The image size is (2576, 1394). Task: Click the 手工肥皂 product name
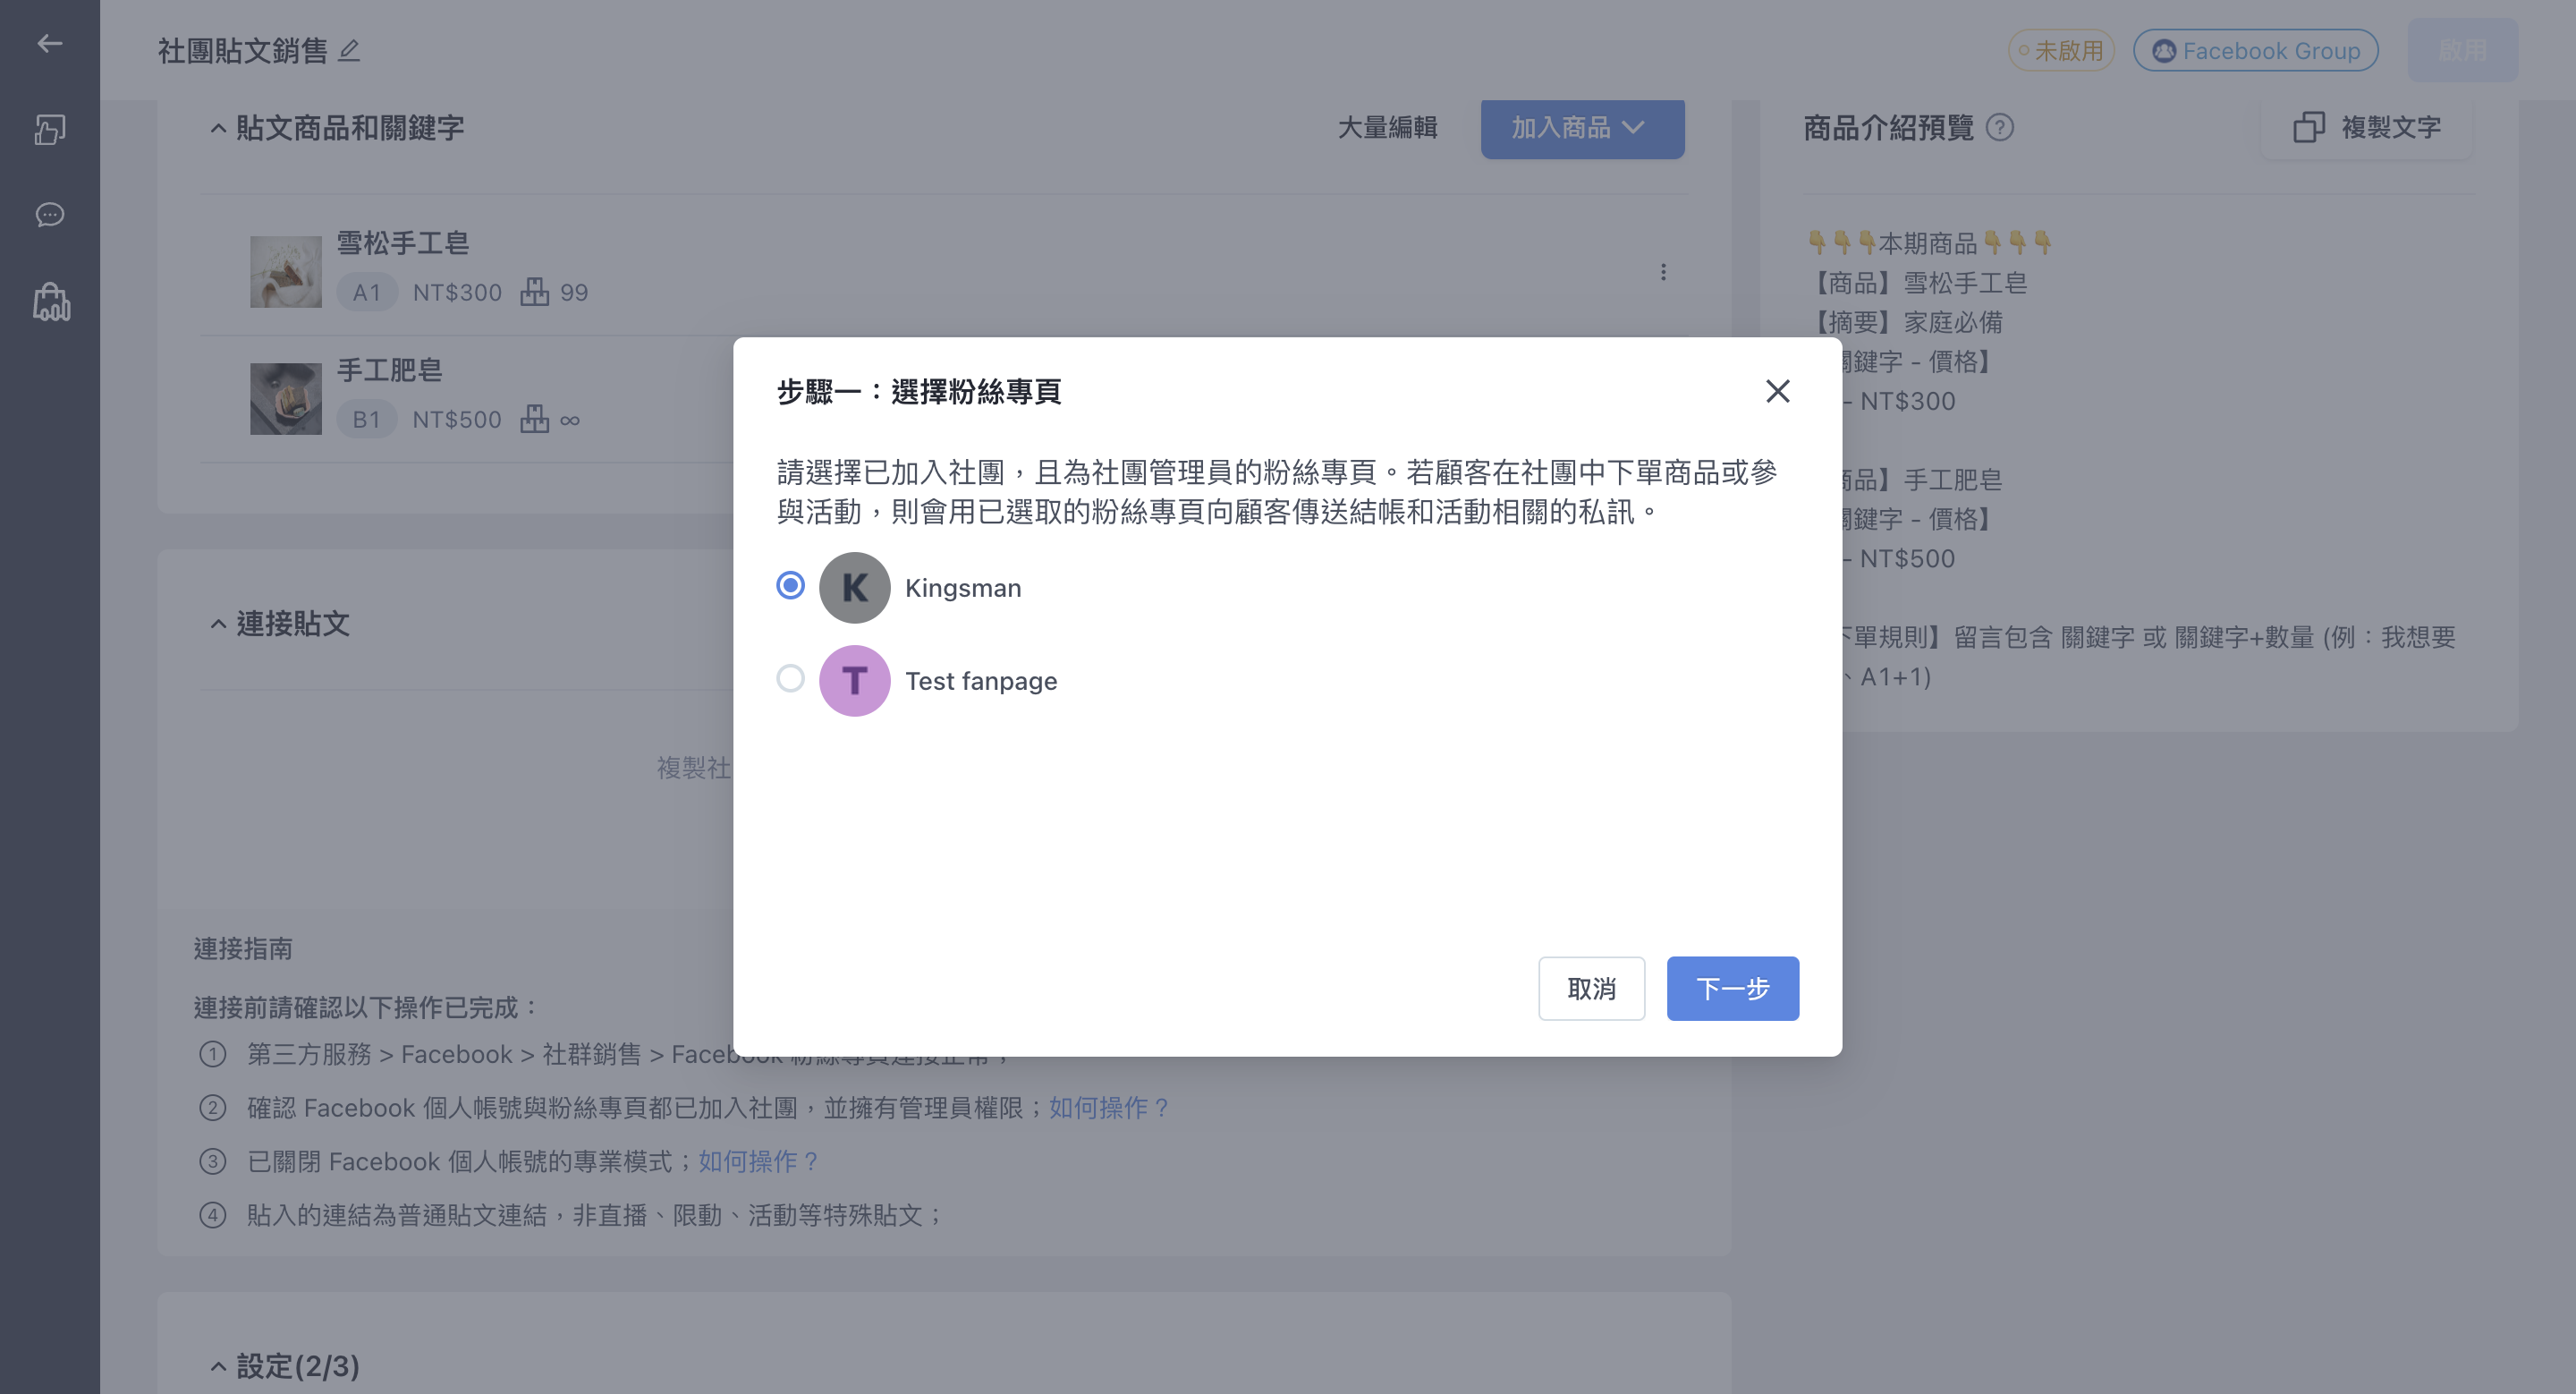(390, 370)
